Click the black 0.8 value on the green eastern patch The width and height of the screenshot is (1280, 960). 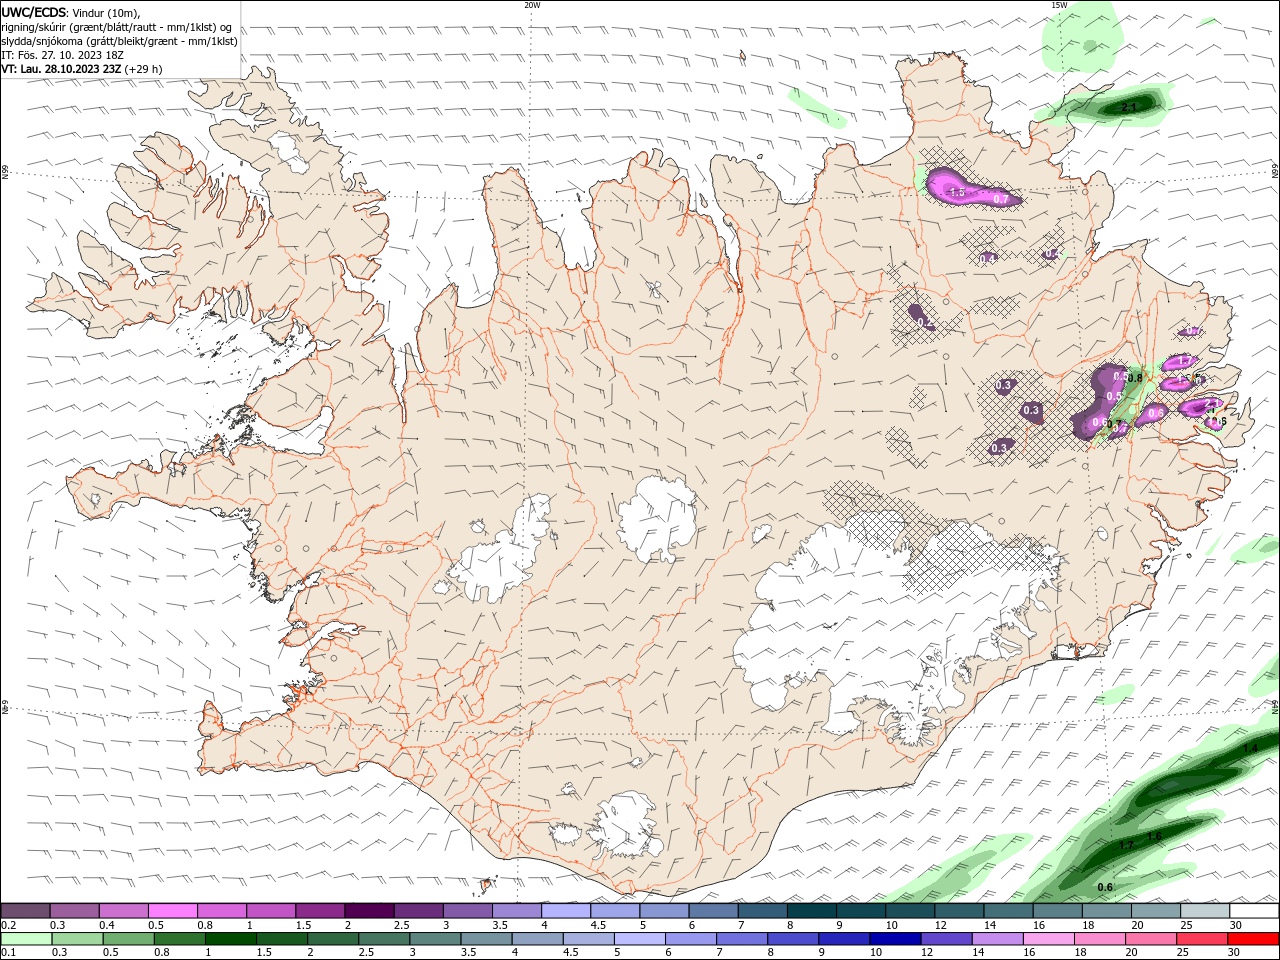click(x=1135, y=378)
